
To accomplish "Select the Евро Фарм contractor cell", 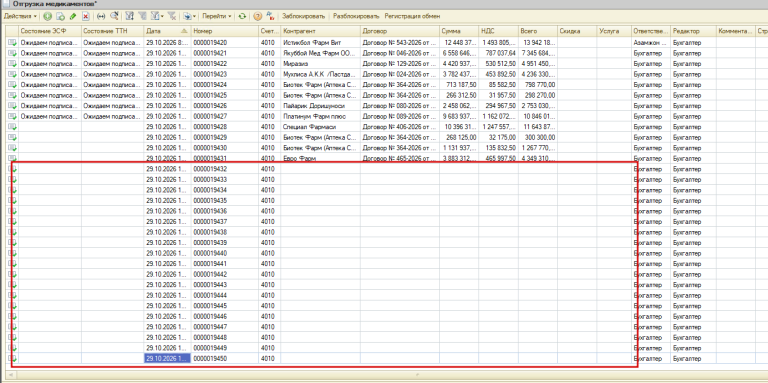I will [320, 158].
